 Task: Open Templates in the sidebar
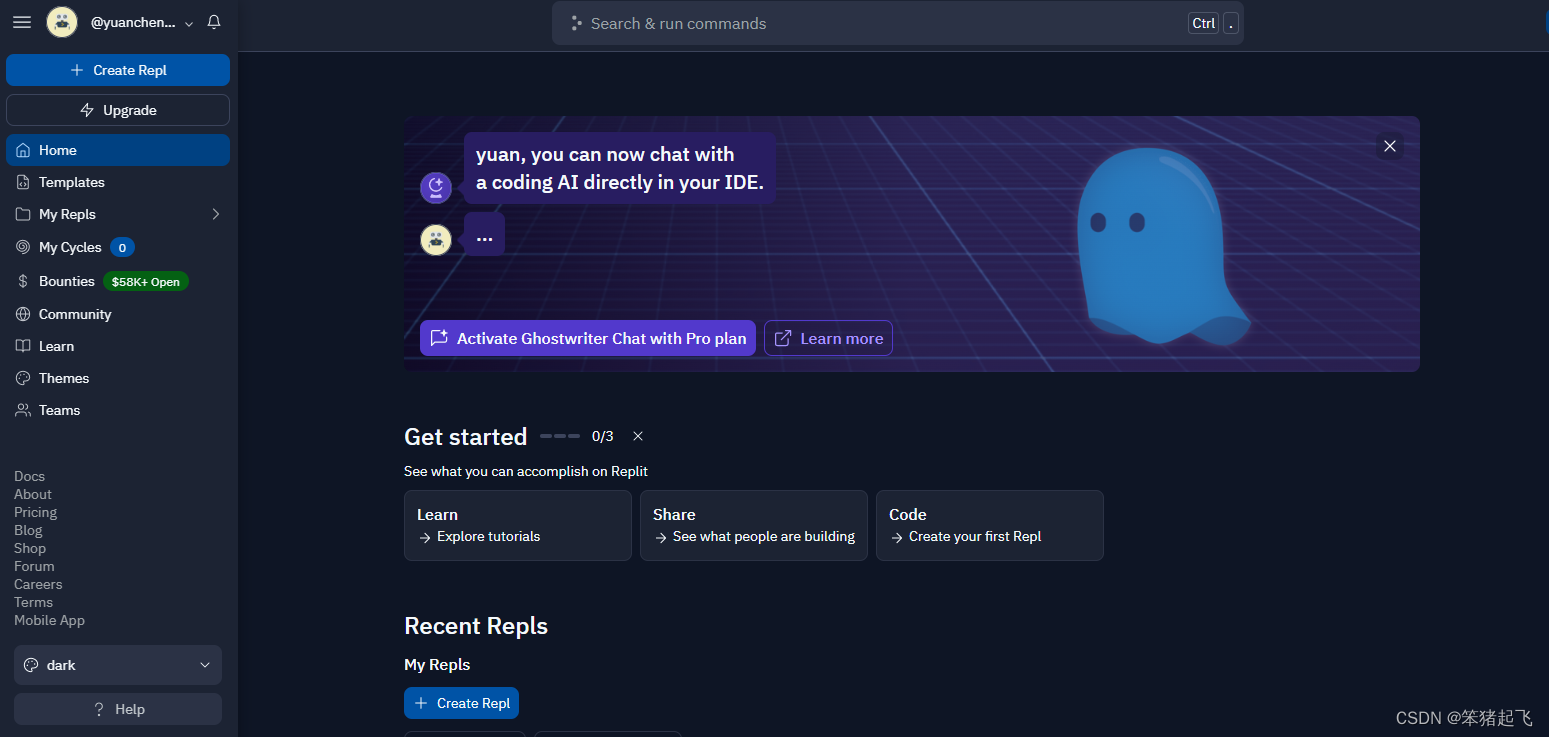118,182
